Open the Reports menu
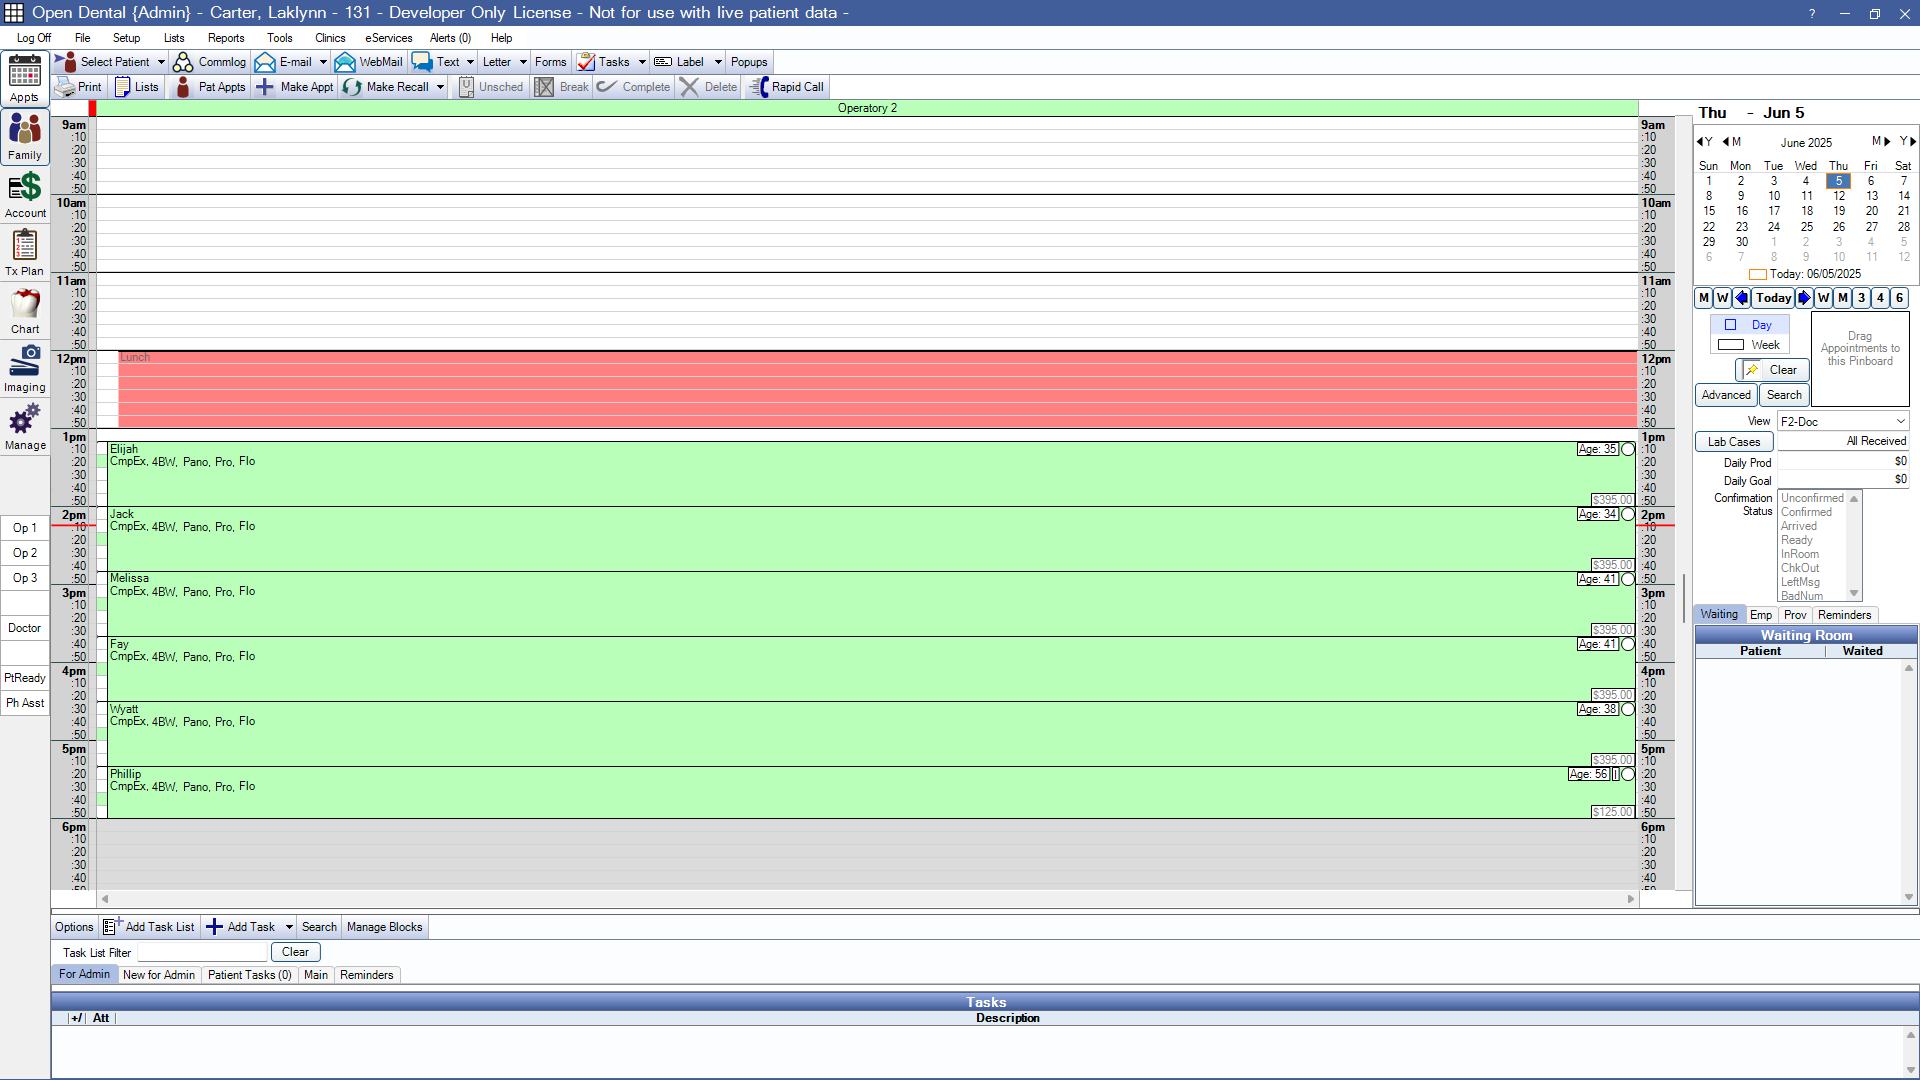This screenshot has height=1080, width=1920. click(226, 38)
